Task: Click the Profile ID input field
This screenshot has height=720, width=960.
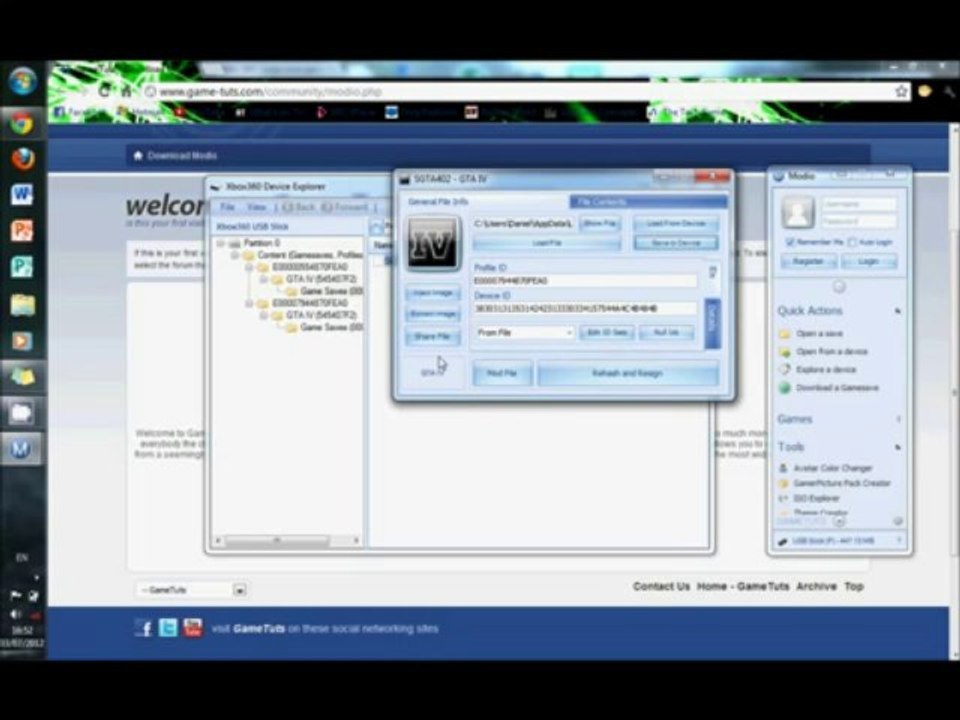Action: 585,281
